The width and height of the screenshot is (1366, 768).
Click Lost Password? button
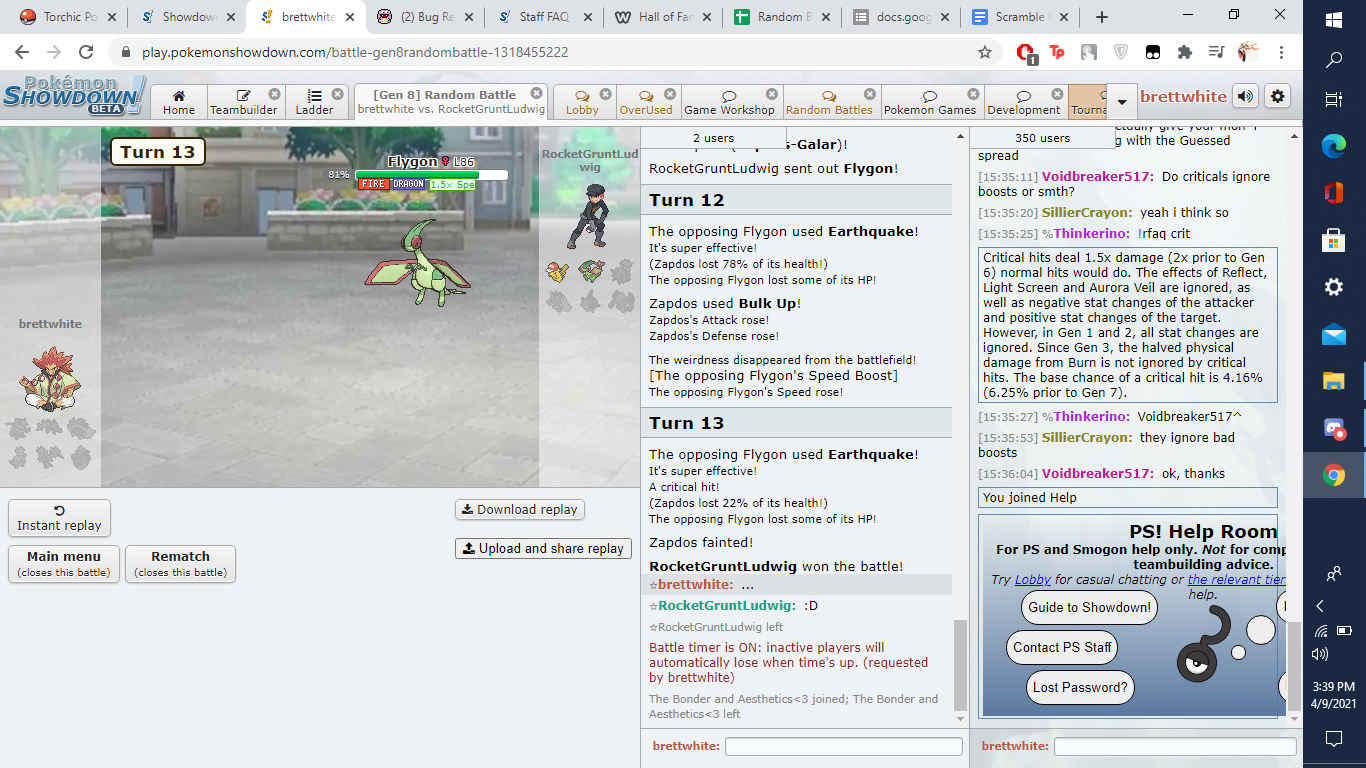[1080, 687]
